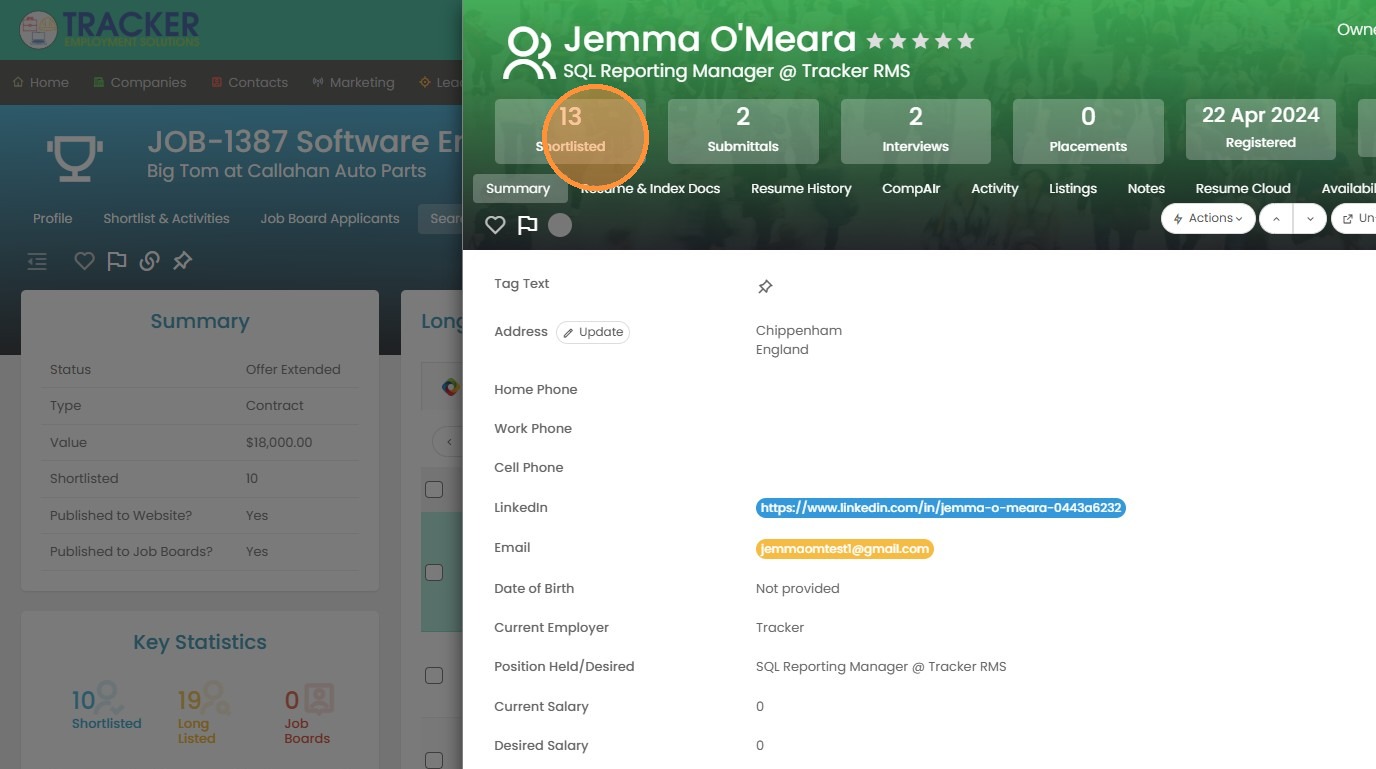Click the down chevron next to Actions
The image size is (1376, 769).
point(1310,218)
